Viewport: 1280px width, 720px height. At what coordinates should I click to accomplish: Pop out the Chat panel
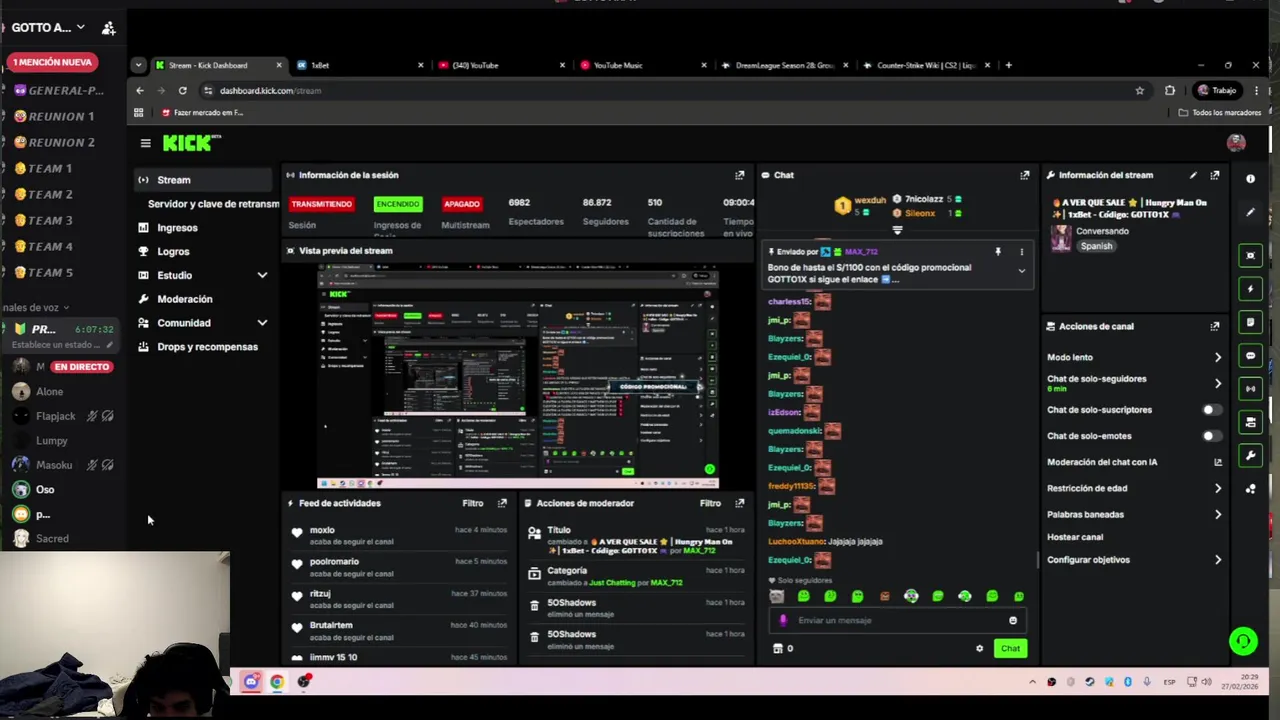click(x=1025, y=175)
